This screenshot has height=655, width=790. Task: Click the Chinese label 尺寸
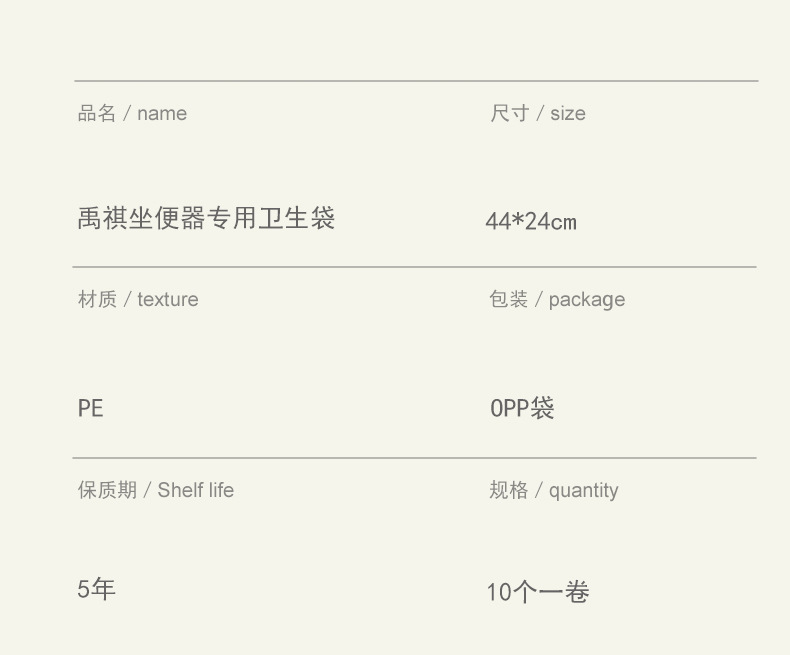click(509, 113)
